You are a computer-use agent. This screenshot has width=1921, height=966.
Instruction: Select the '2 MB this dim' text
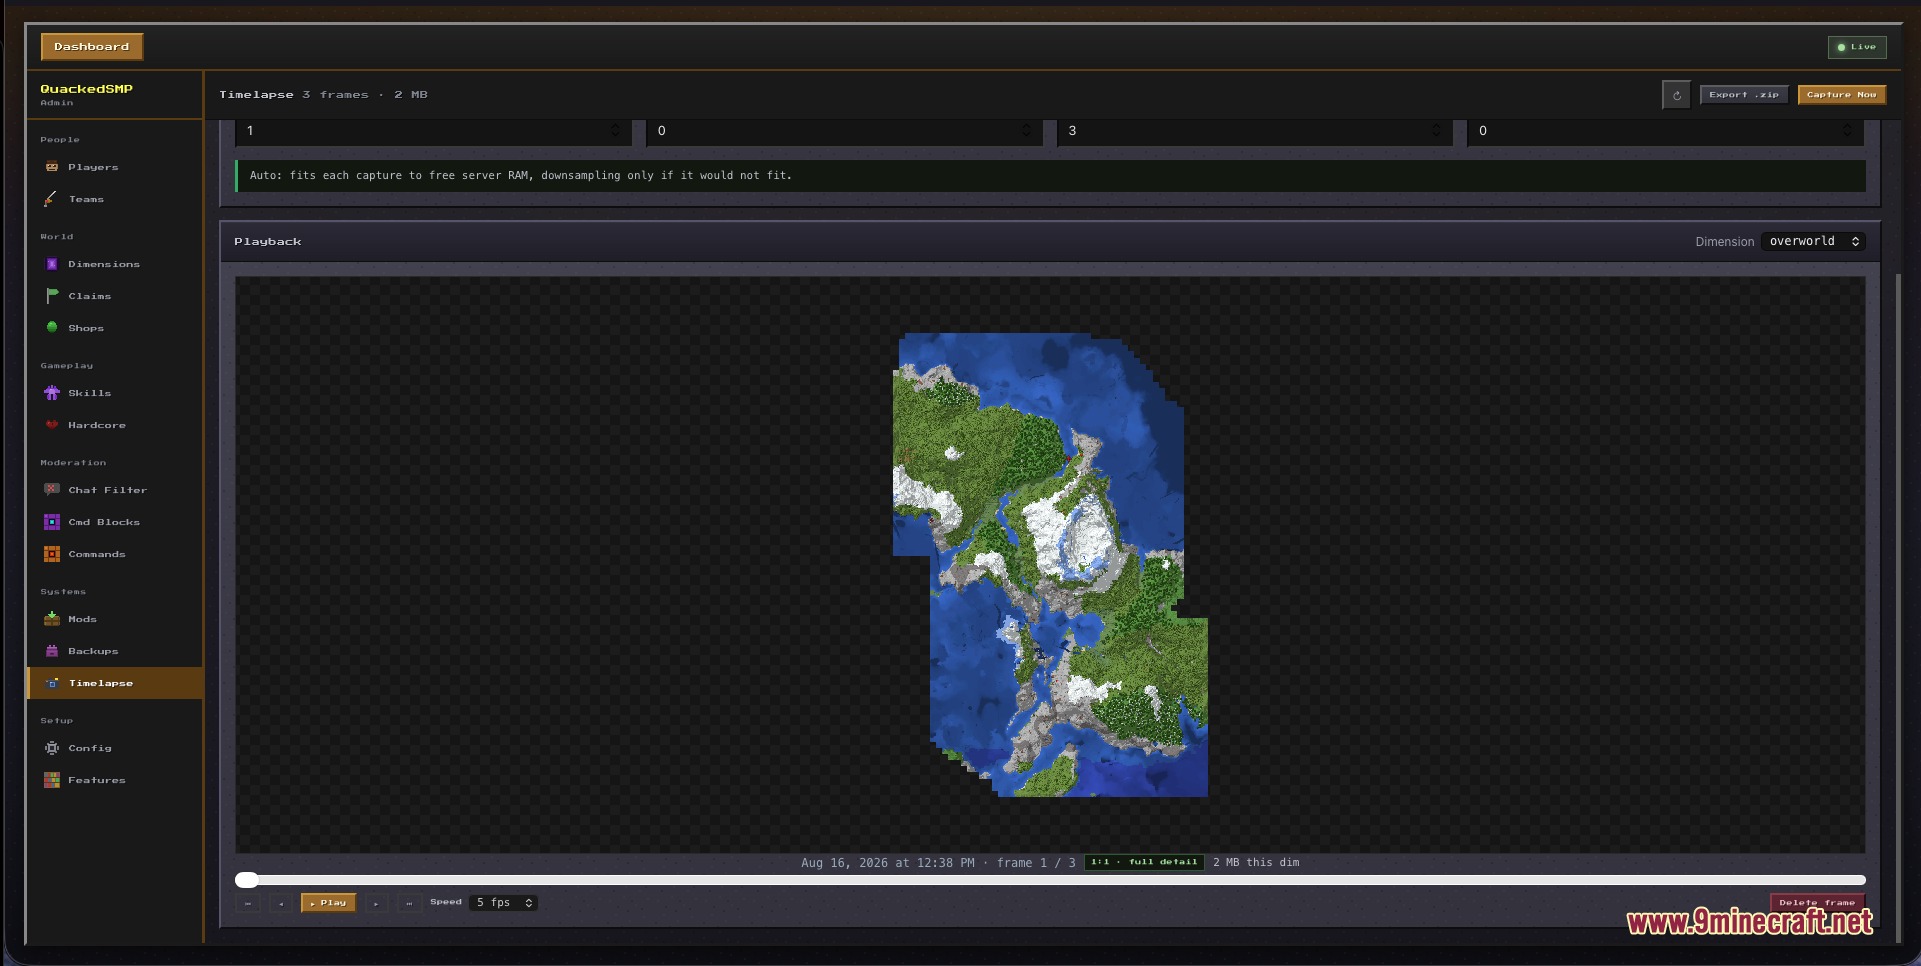click(1256, 863)
